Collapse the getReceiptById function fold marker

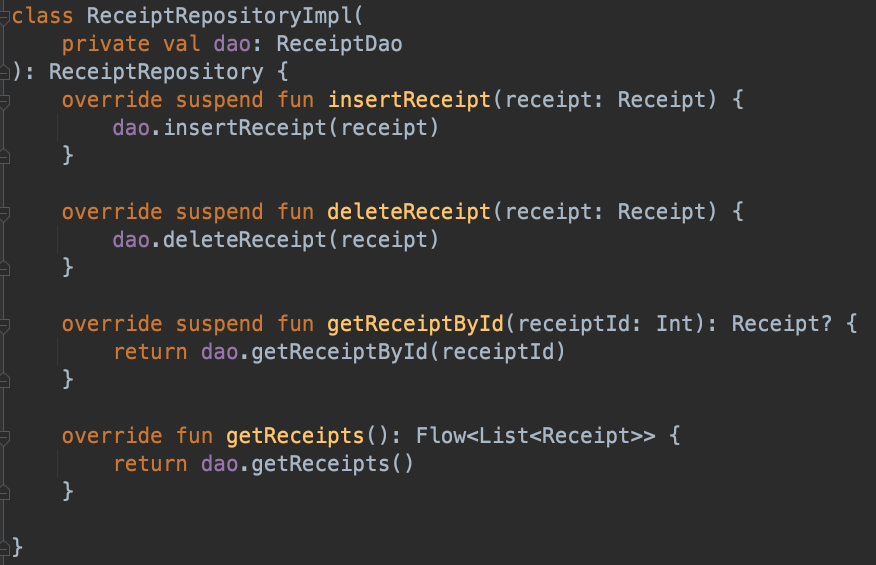click(4, 325)
